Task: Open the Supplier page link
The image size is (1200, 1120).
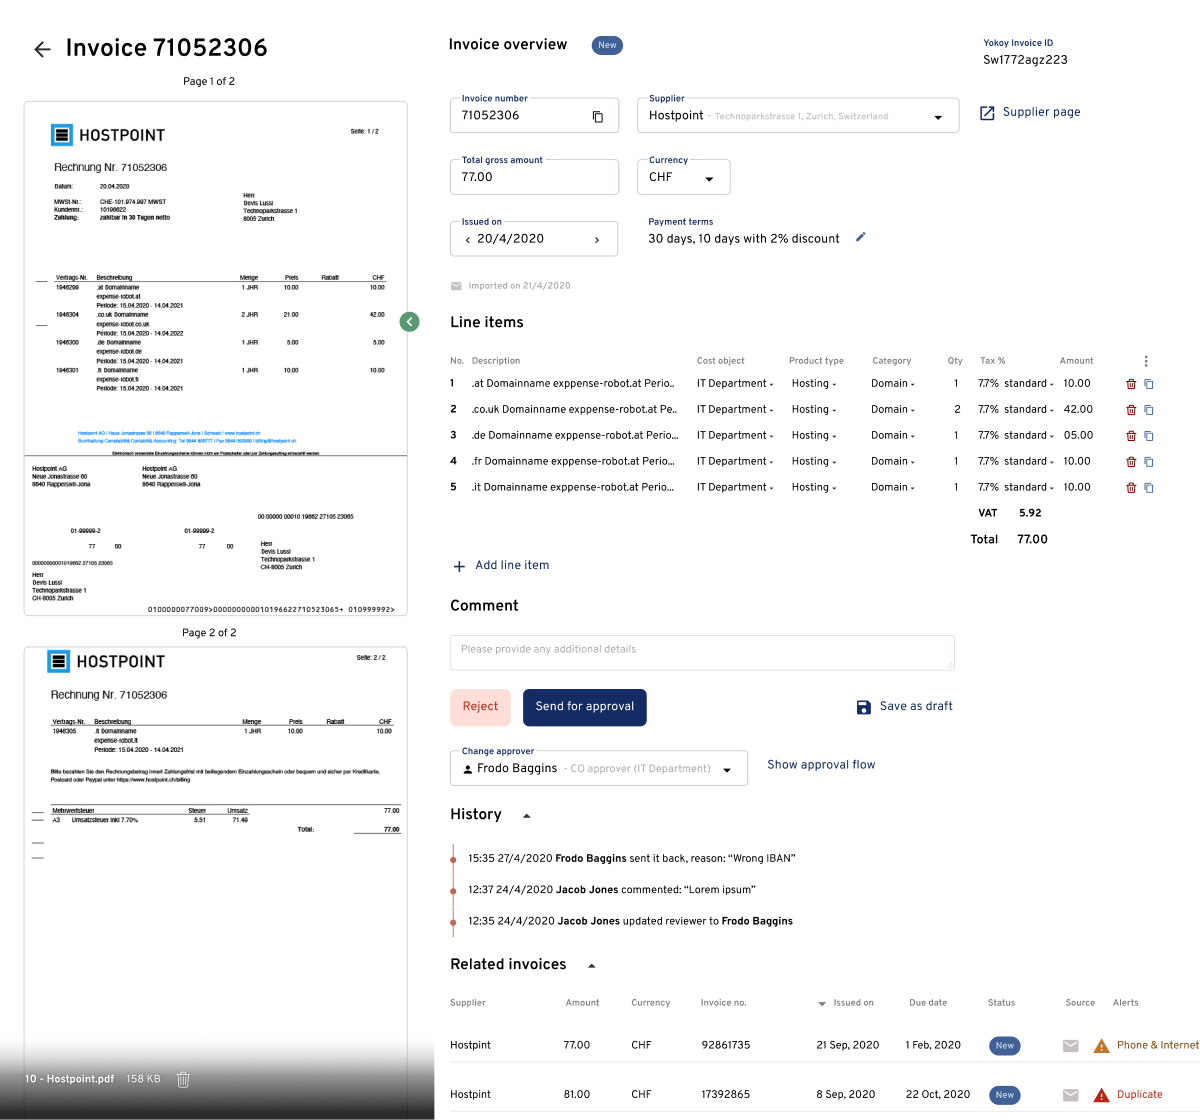Action: click(1030, 112)
